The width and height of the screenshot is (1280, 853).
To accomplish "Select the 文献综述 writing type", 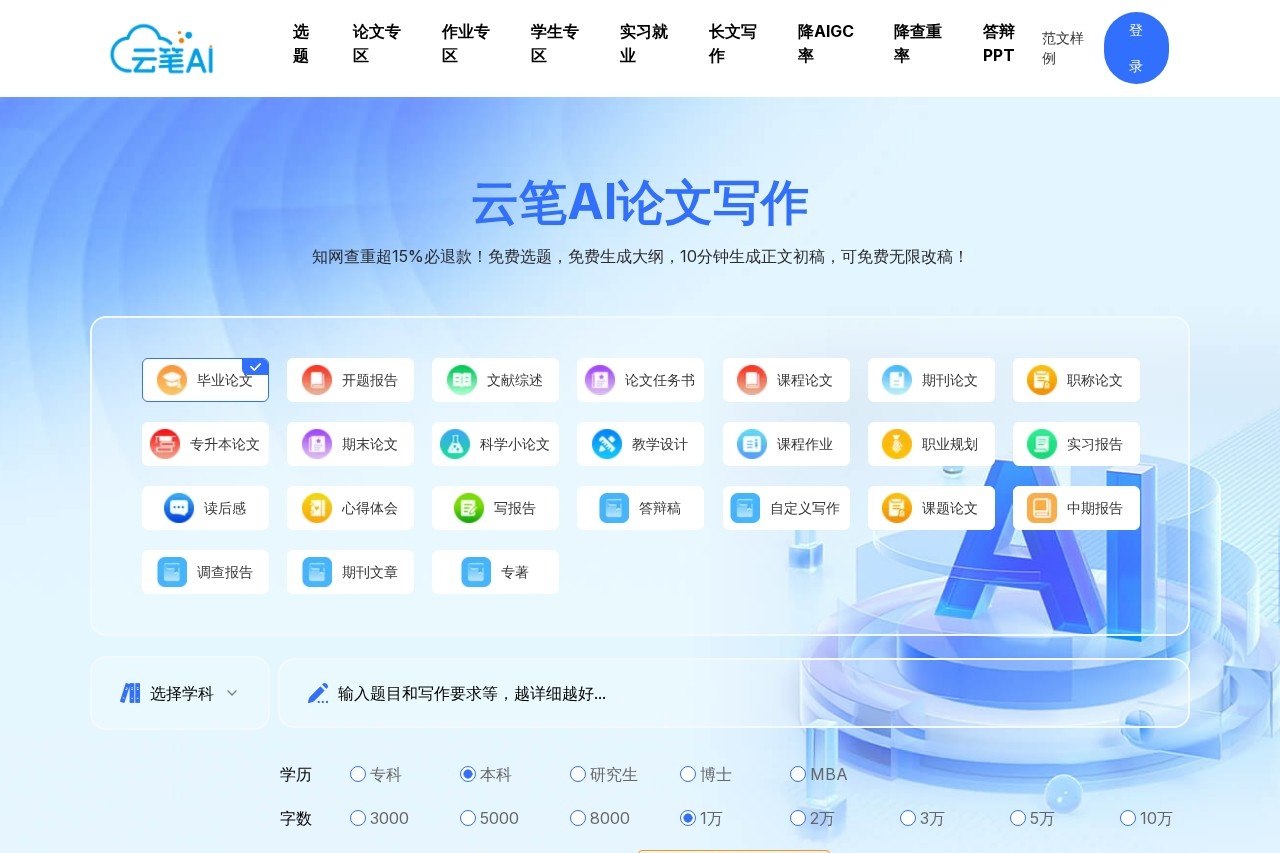I will click(495, 380).
